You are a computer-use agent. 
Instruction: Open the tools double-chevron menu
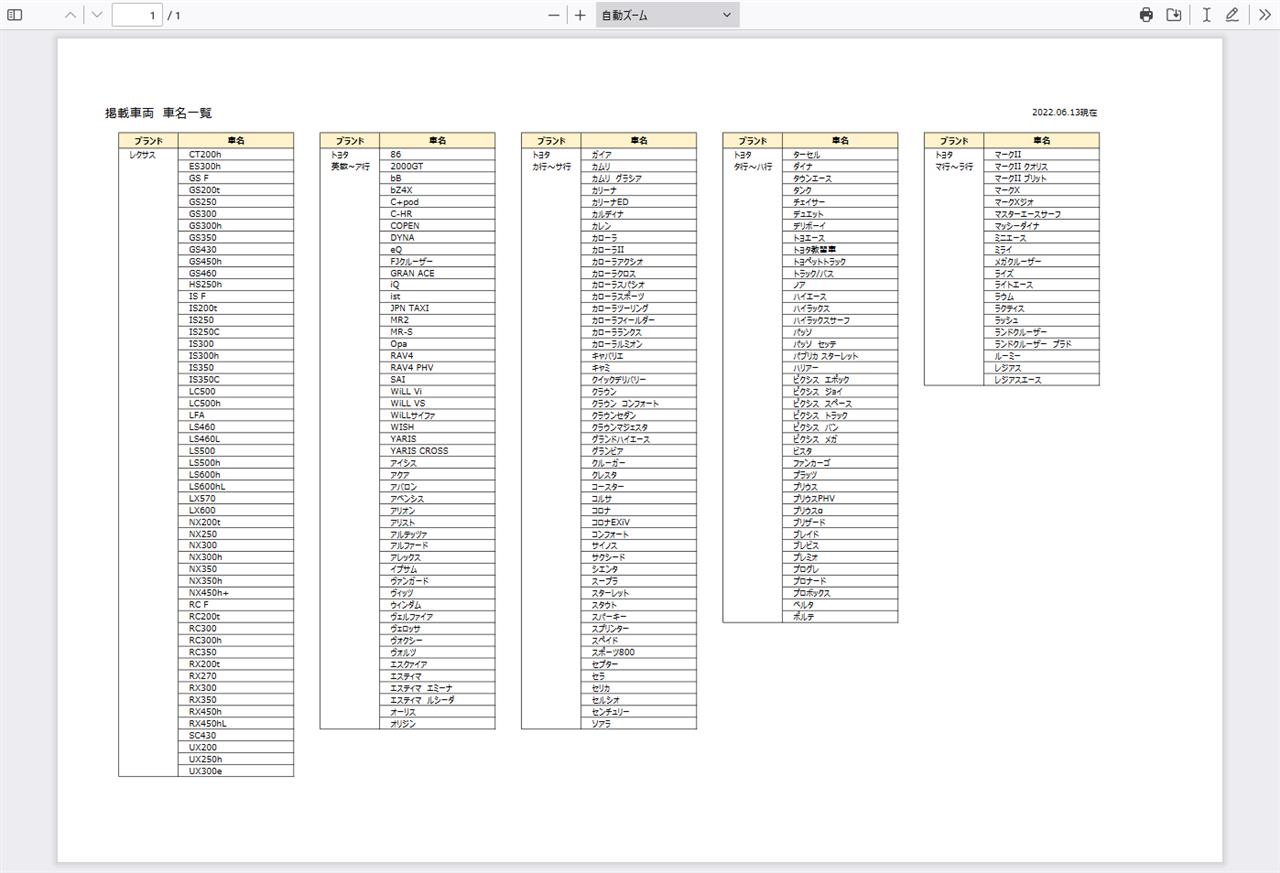[x=1265, y=15]
